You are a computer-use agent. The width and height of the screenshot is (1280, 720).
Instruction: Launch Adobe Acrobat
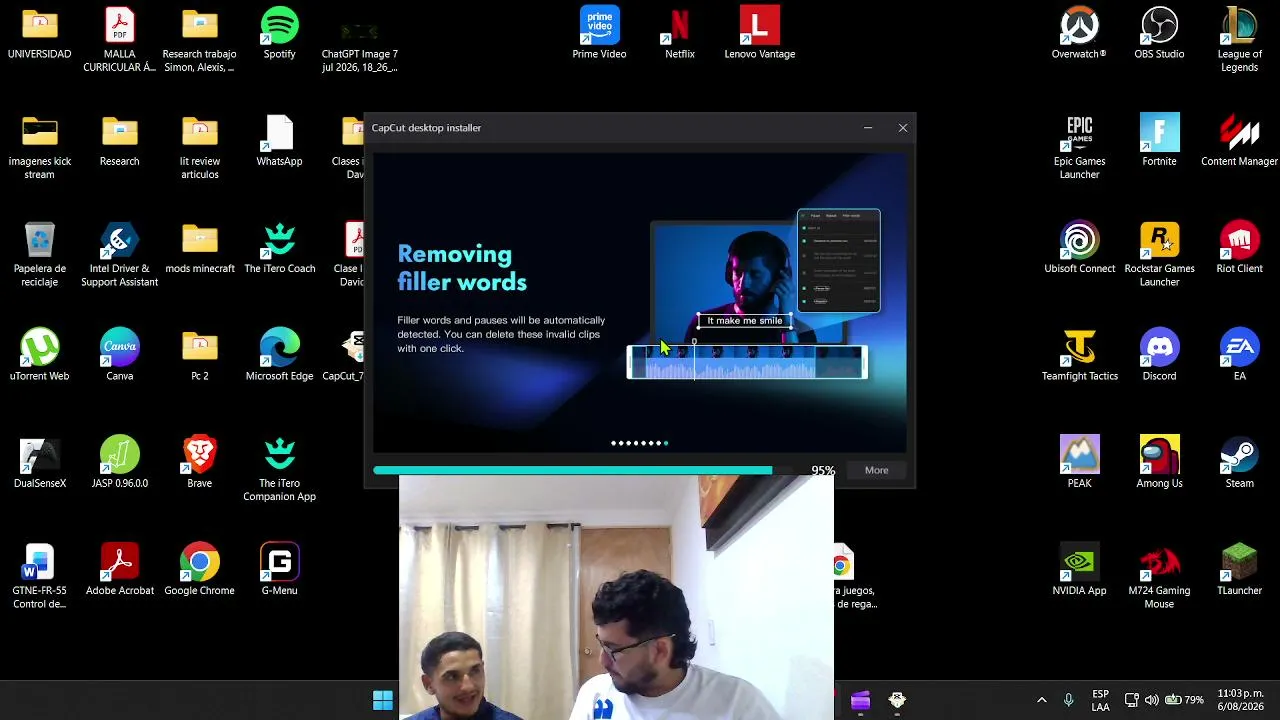pyautogui.click(x=120, y=570)
